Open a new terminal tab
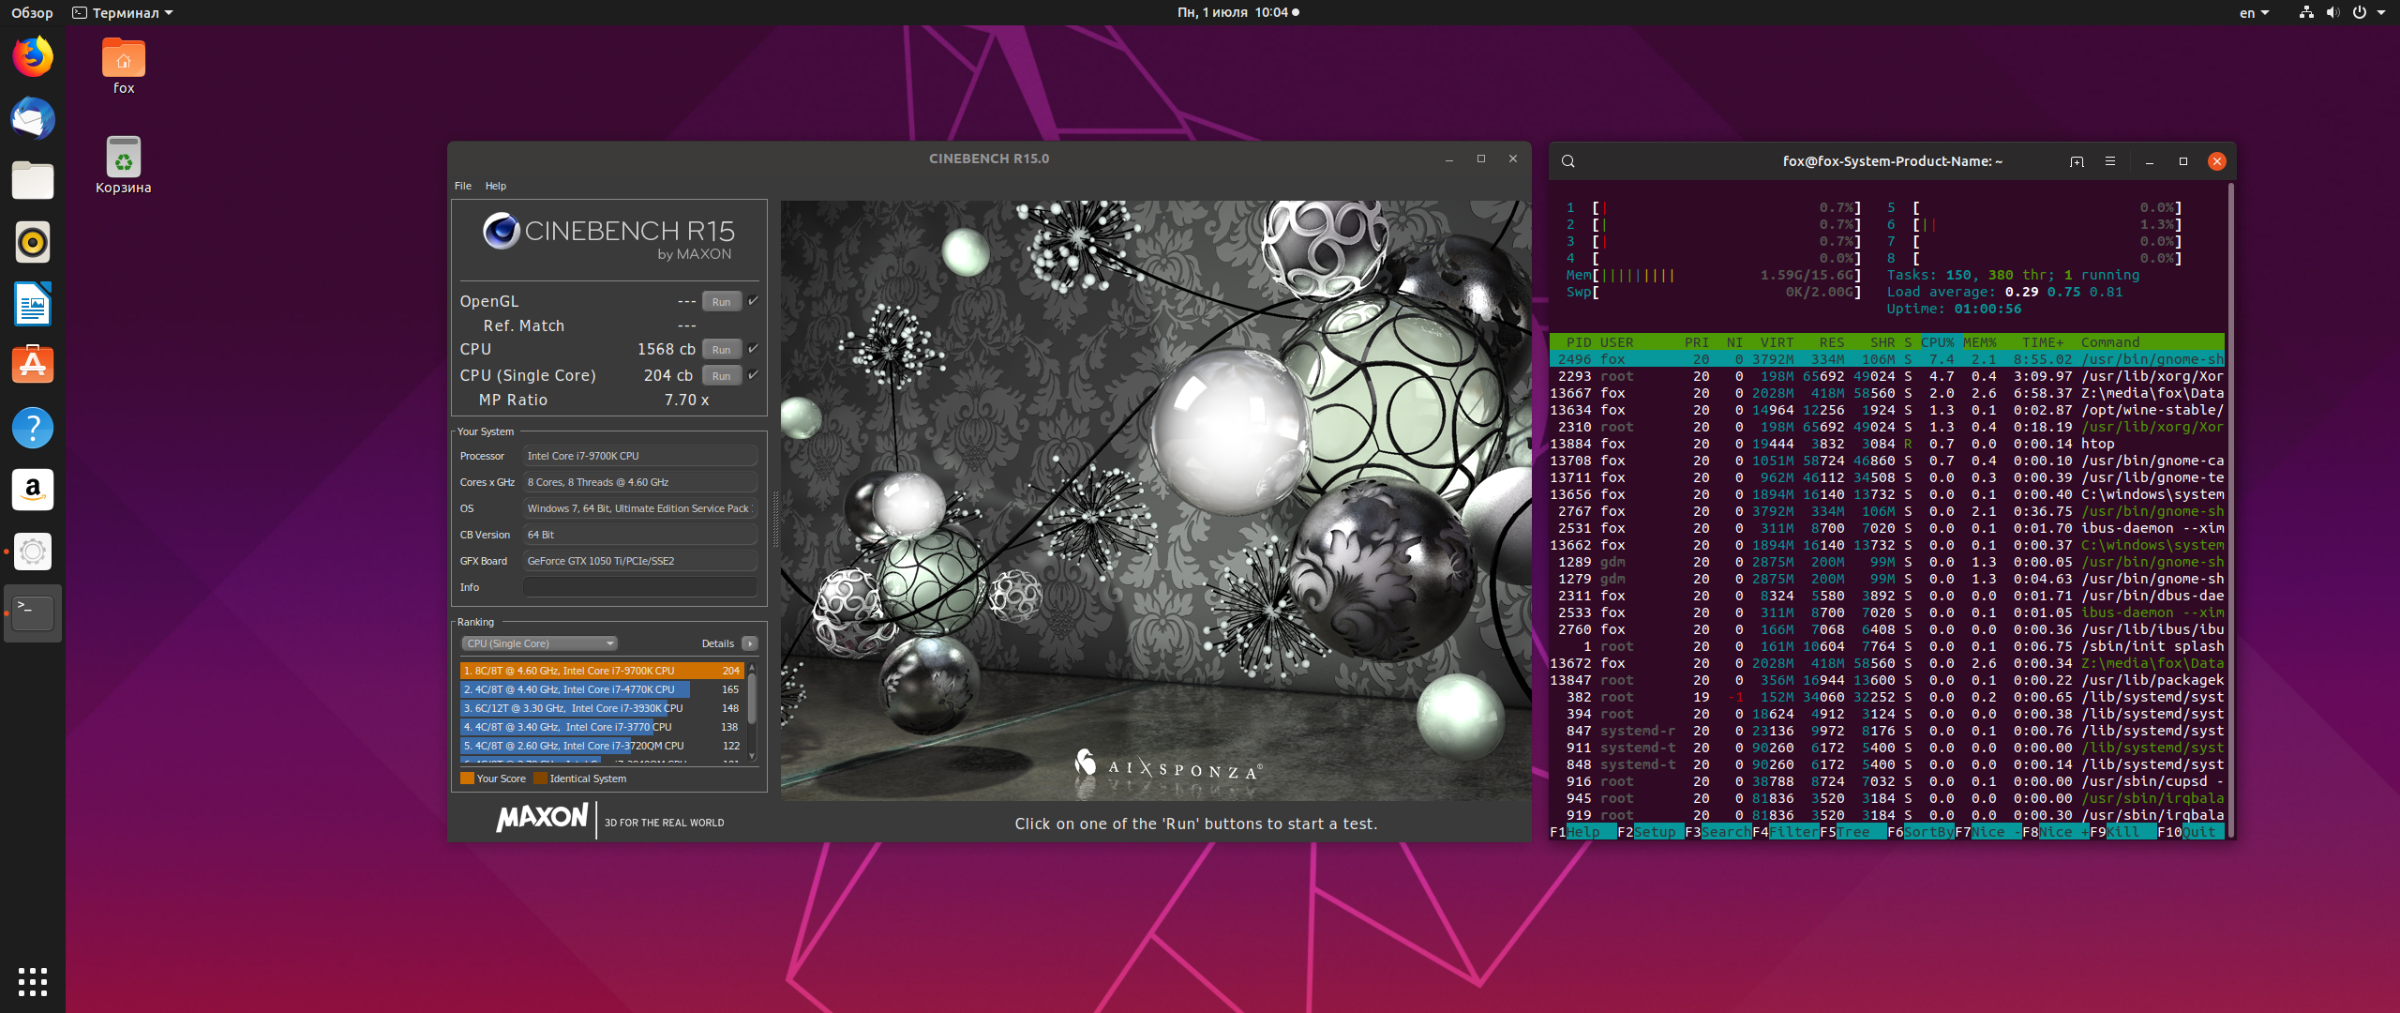2400x1013 pixels. tap(2077, 161)
